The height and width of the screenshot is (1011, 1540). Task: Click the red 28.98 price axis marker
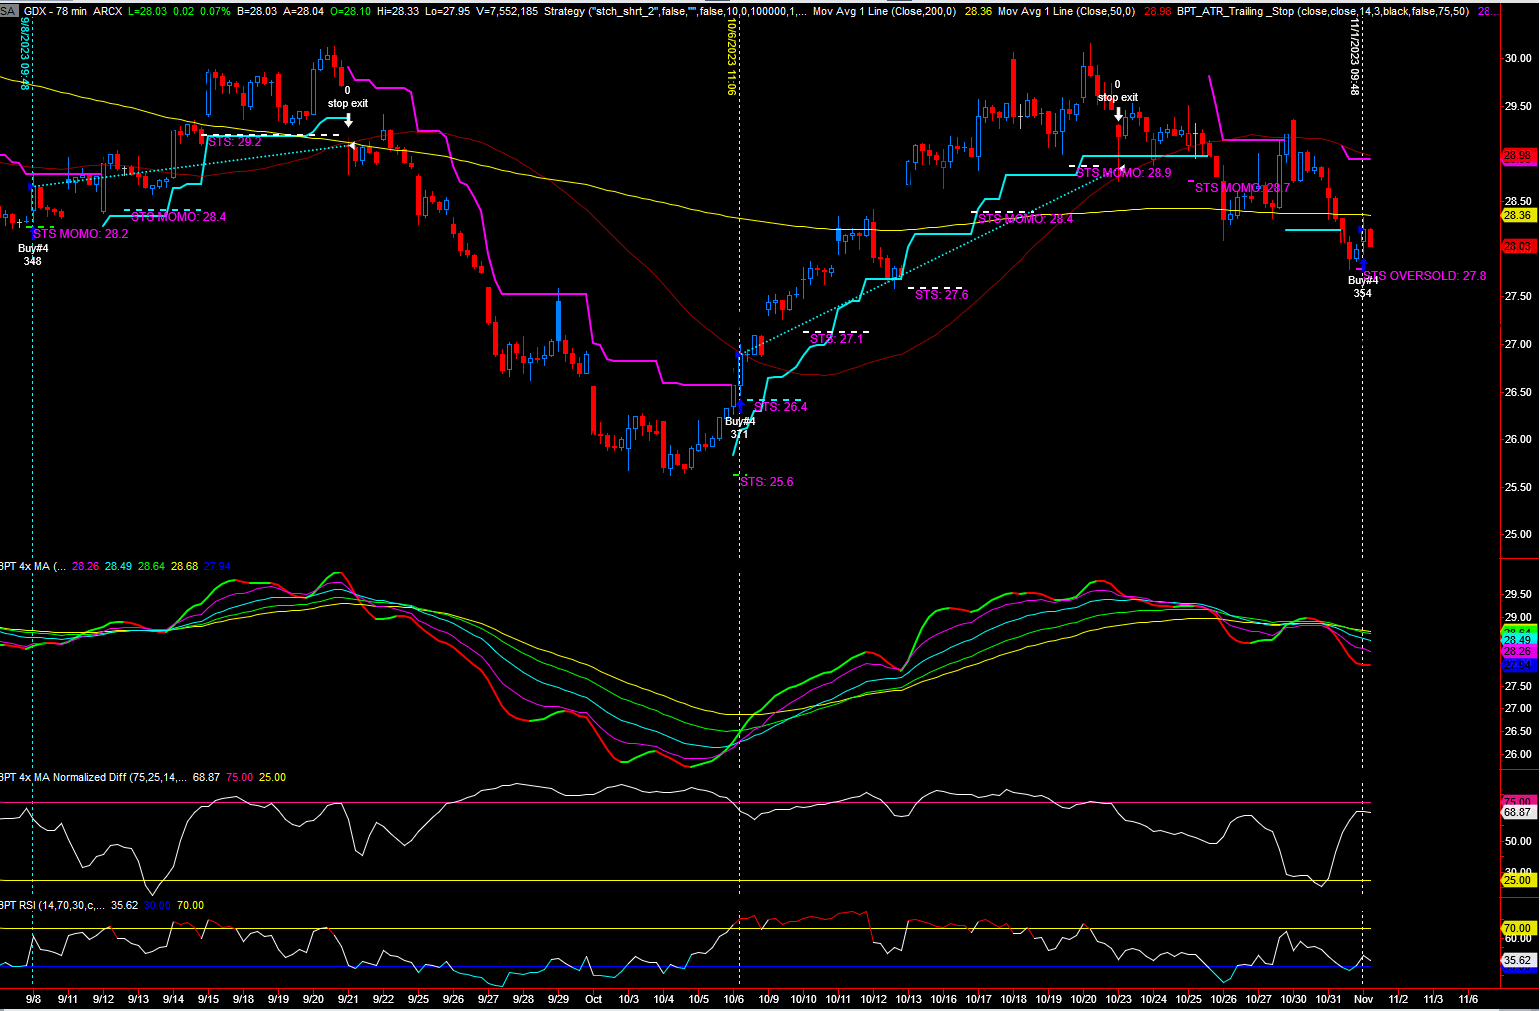pyautogui.click(x=1517, y=155)
